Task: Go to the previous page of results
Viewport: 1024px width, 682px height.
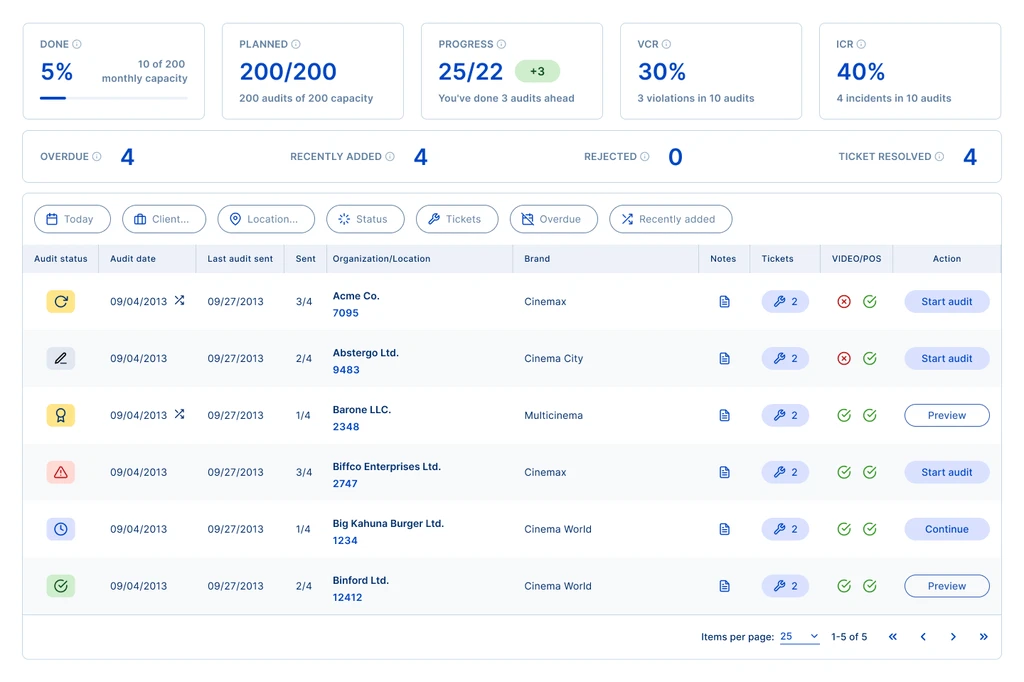Action: click(923, 636)
